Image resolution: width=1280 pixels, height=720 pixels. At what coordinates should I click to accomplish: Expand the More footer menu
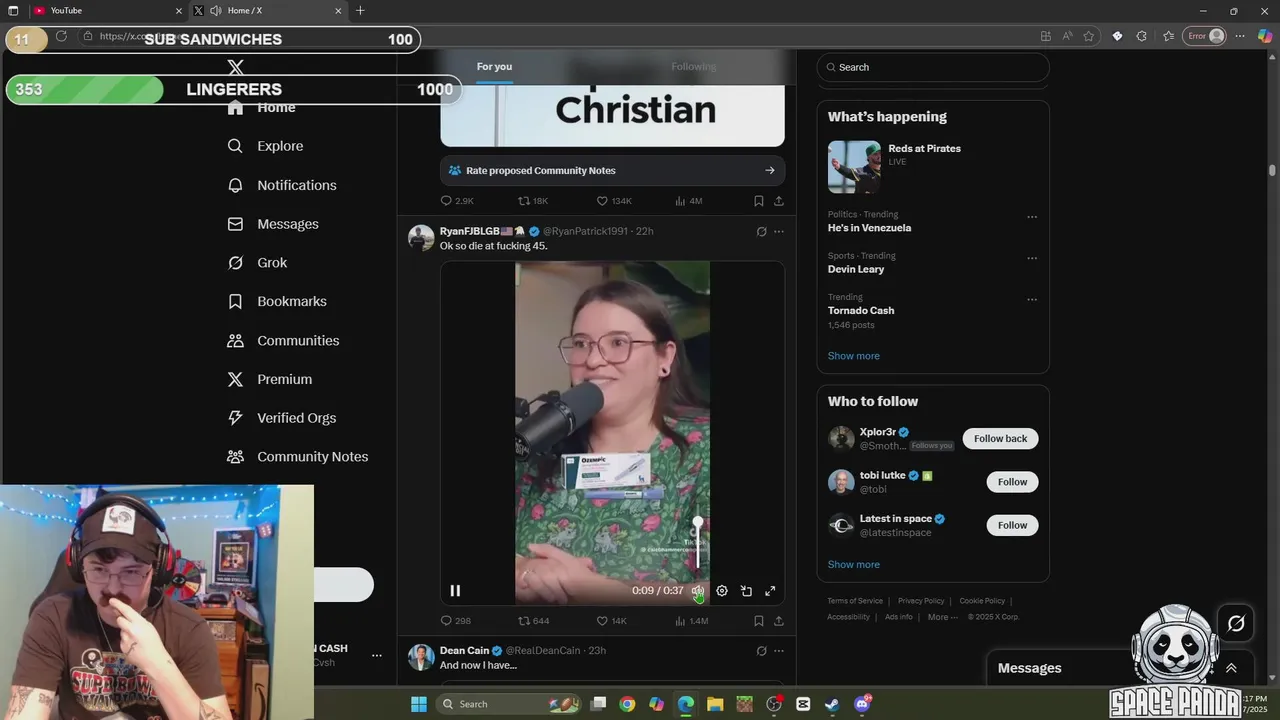click(942, 617)
